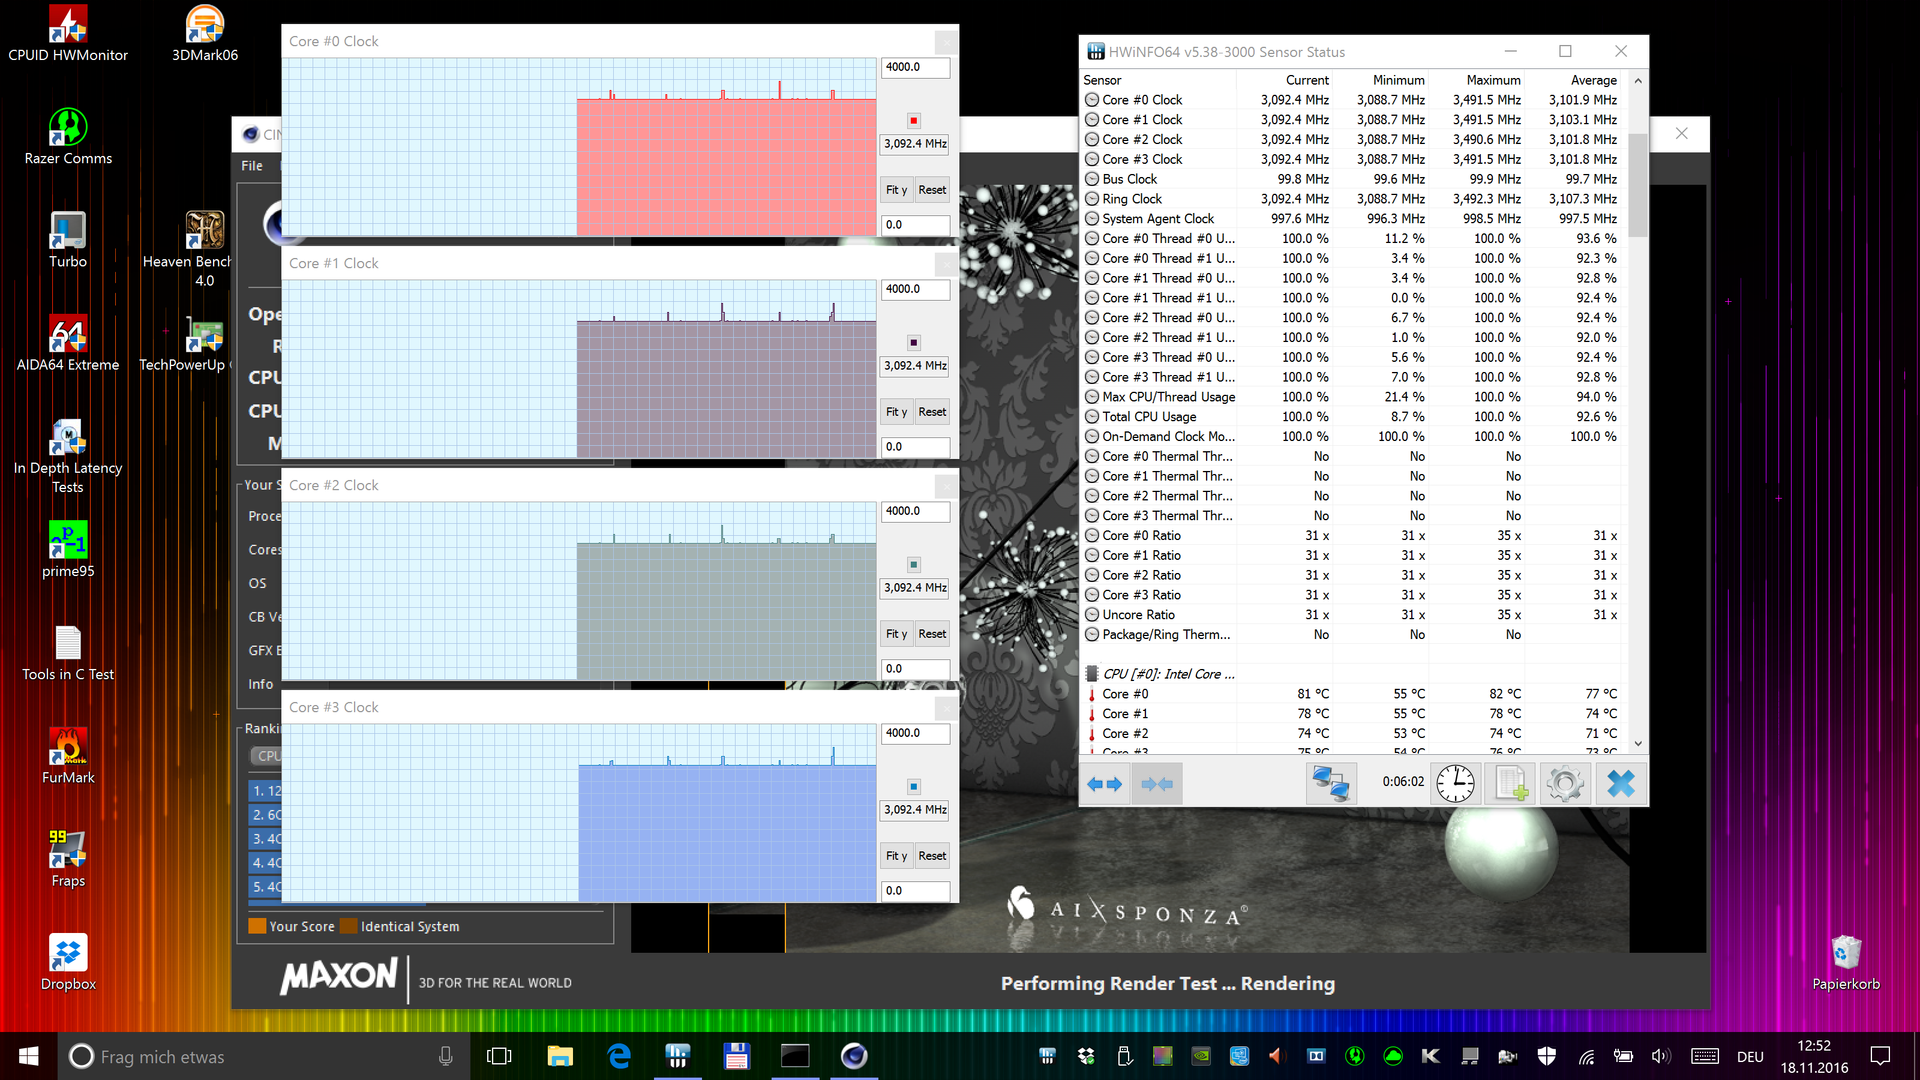1920x1080 pixels.
Task: Open In Depth Latency Tests shortcut
Action: pos(68,456)
